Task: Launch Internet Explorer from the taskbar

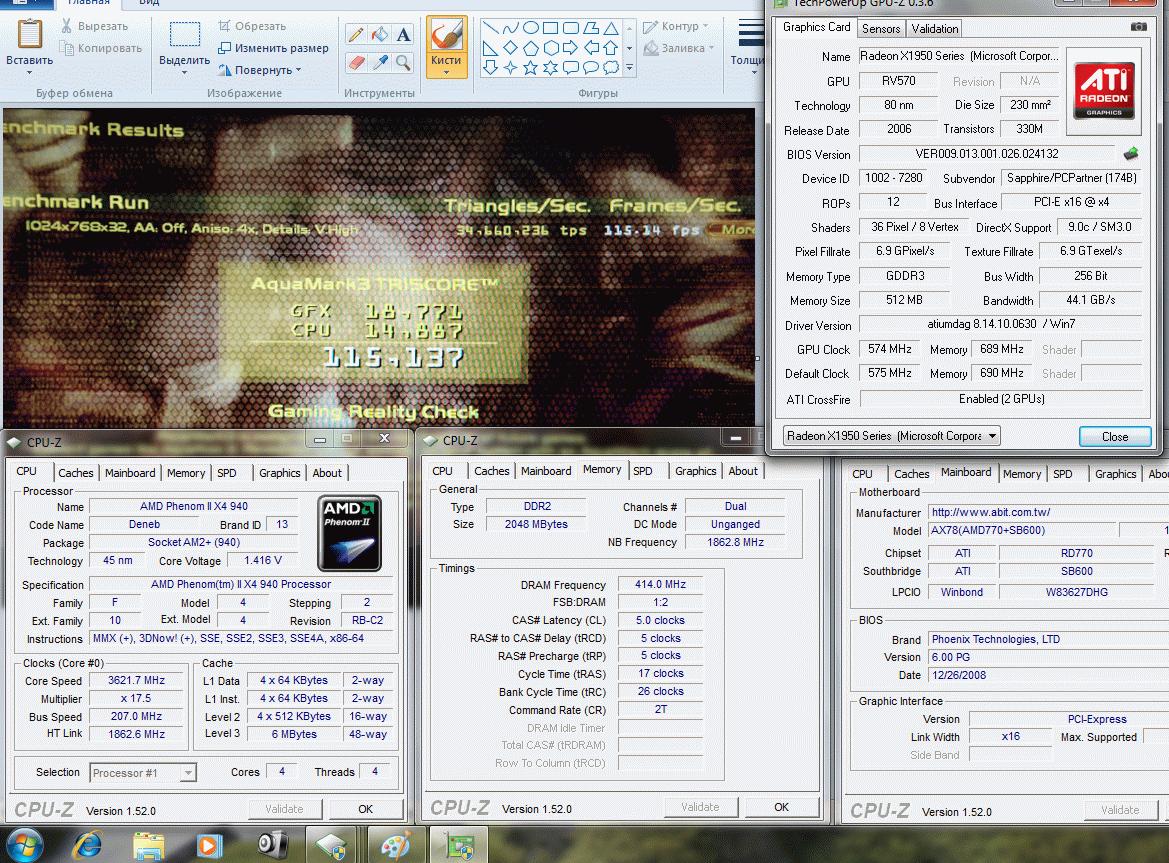Action: pyautogui.click(x=87, y=845)
